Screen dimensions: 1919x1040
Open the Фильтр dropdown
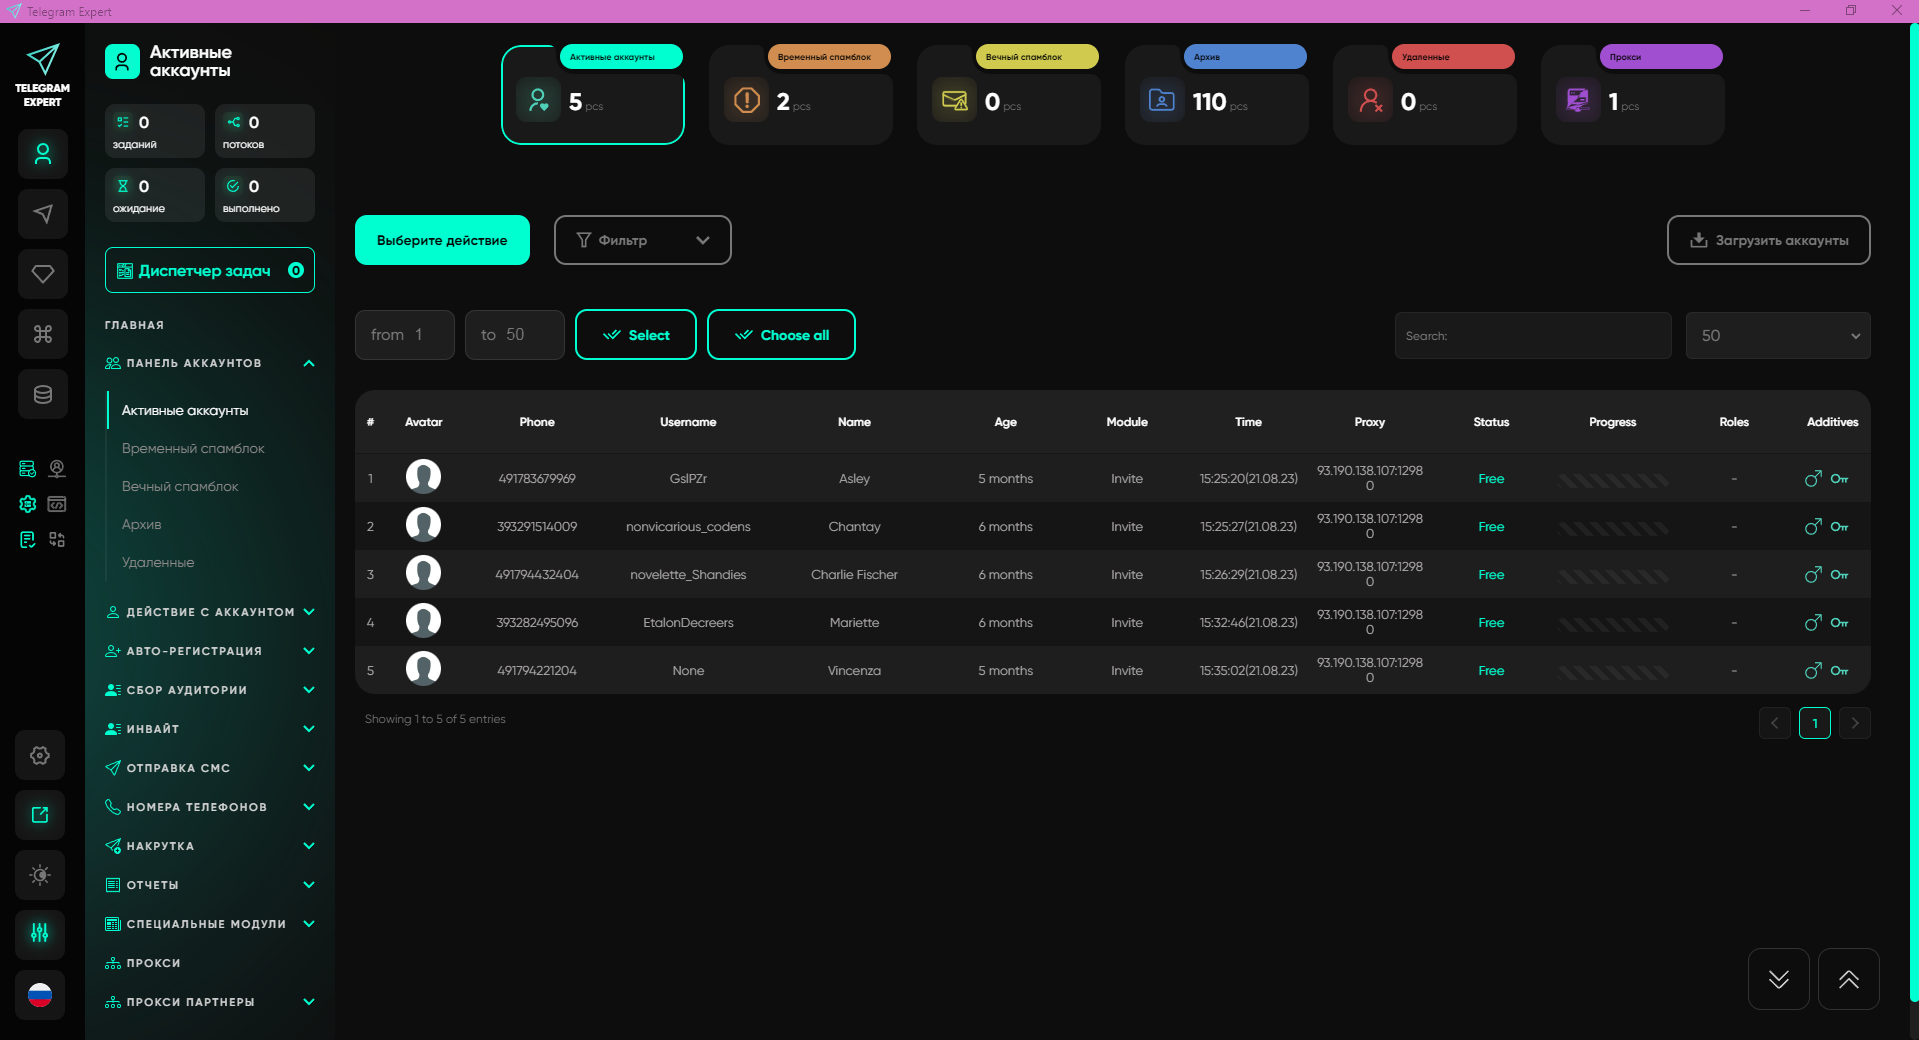643,240
